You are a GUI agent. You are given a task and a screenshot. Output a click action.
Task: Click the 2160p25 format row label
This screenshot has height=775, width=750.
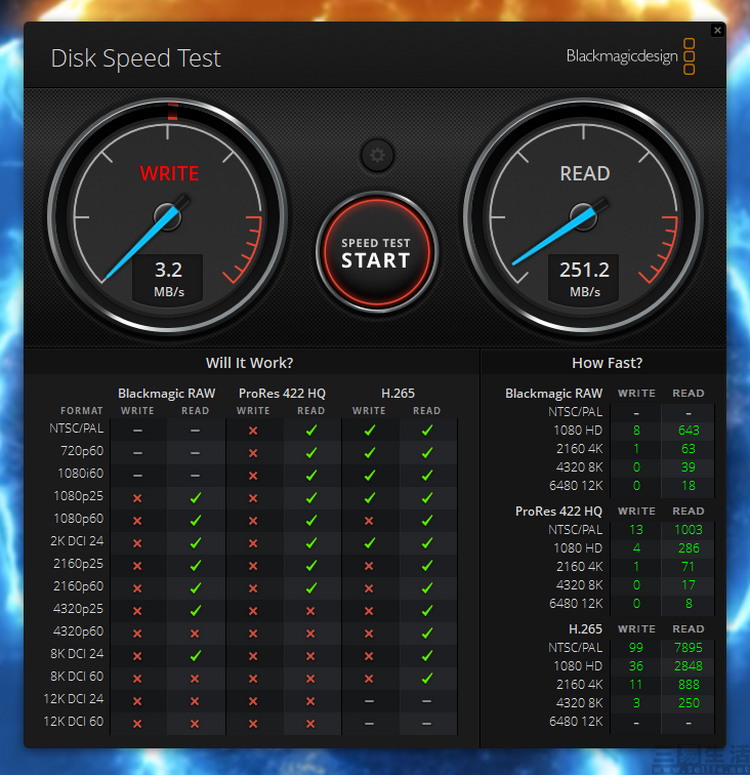79,563
